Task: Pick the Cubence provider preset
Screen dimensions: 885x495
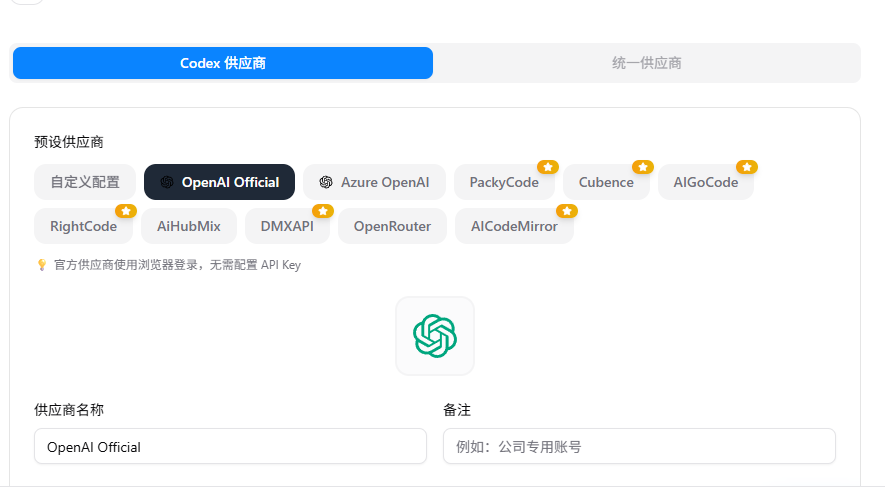Action: pos(606,182)
